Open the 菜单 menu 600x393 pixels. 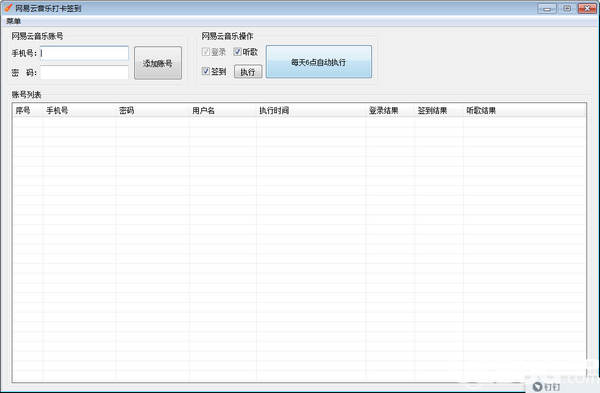[13, 21]
